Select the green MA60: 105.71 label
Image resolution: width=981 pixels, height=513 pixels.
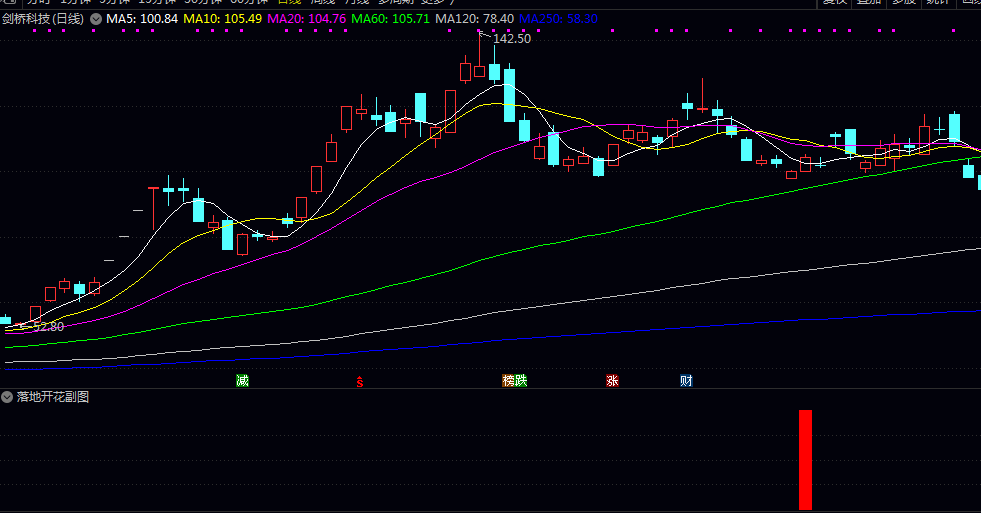390,19
